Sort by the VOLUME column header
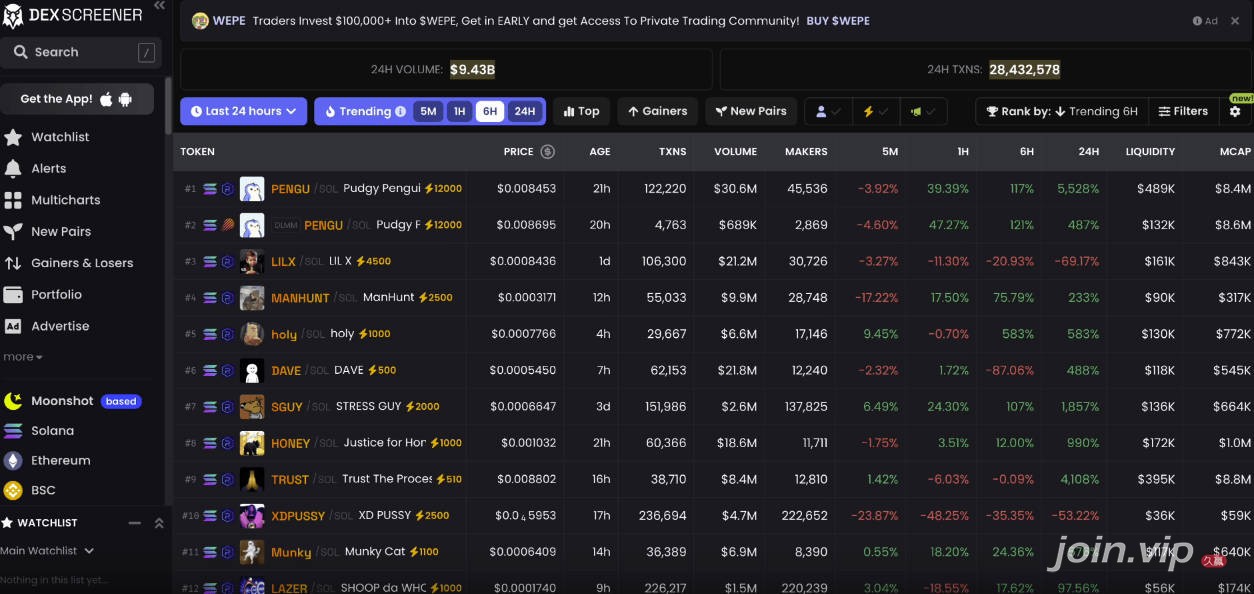This screenshot has width=1254, height=594. [735, 152]
